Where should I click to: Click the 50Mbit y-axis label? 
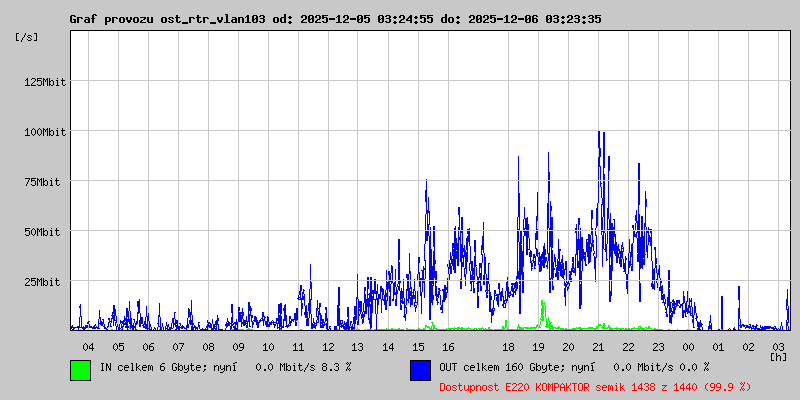point(44,232)
